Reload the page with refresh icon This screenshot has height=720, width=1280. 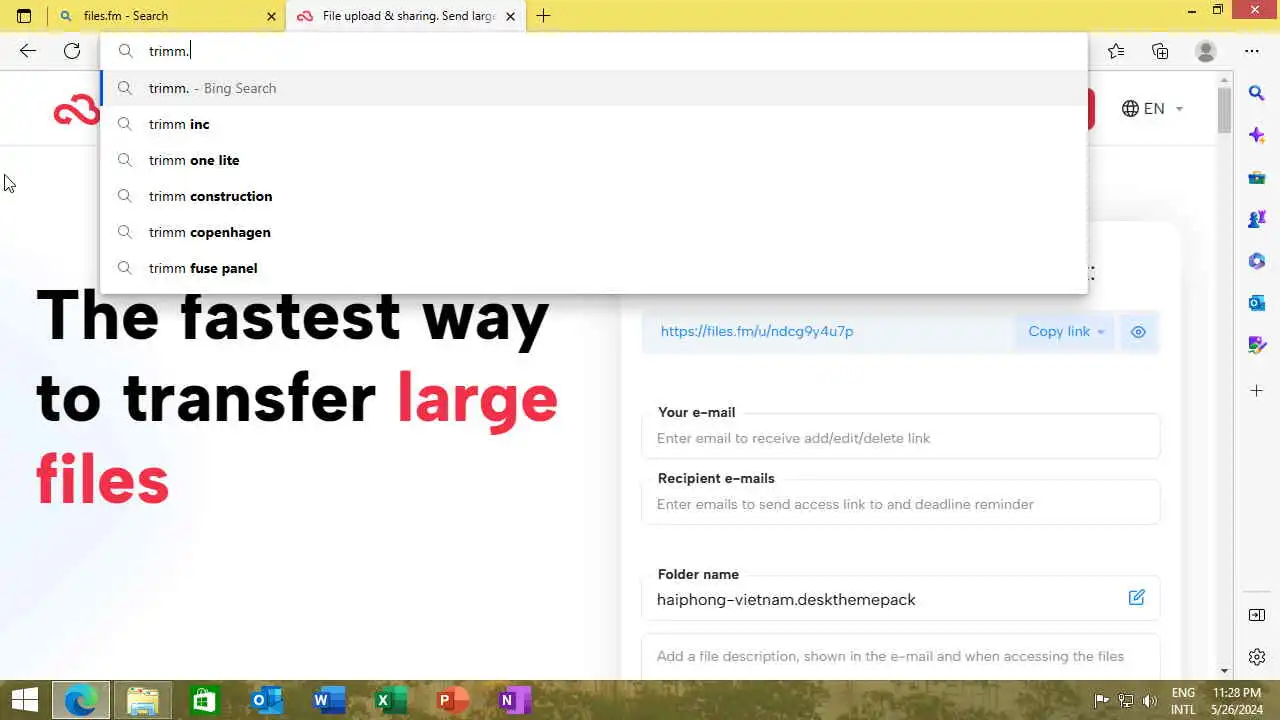point(72,51)
